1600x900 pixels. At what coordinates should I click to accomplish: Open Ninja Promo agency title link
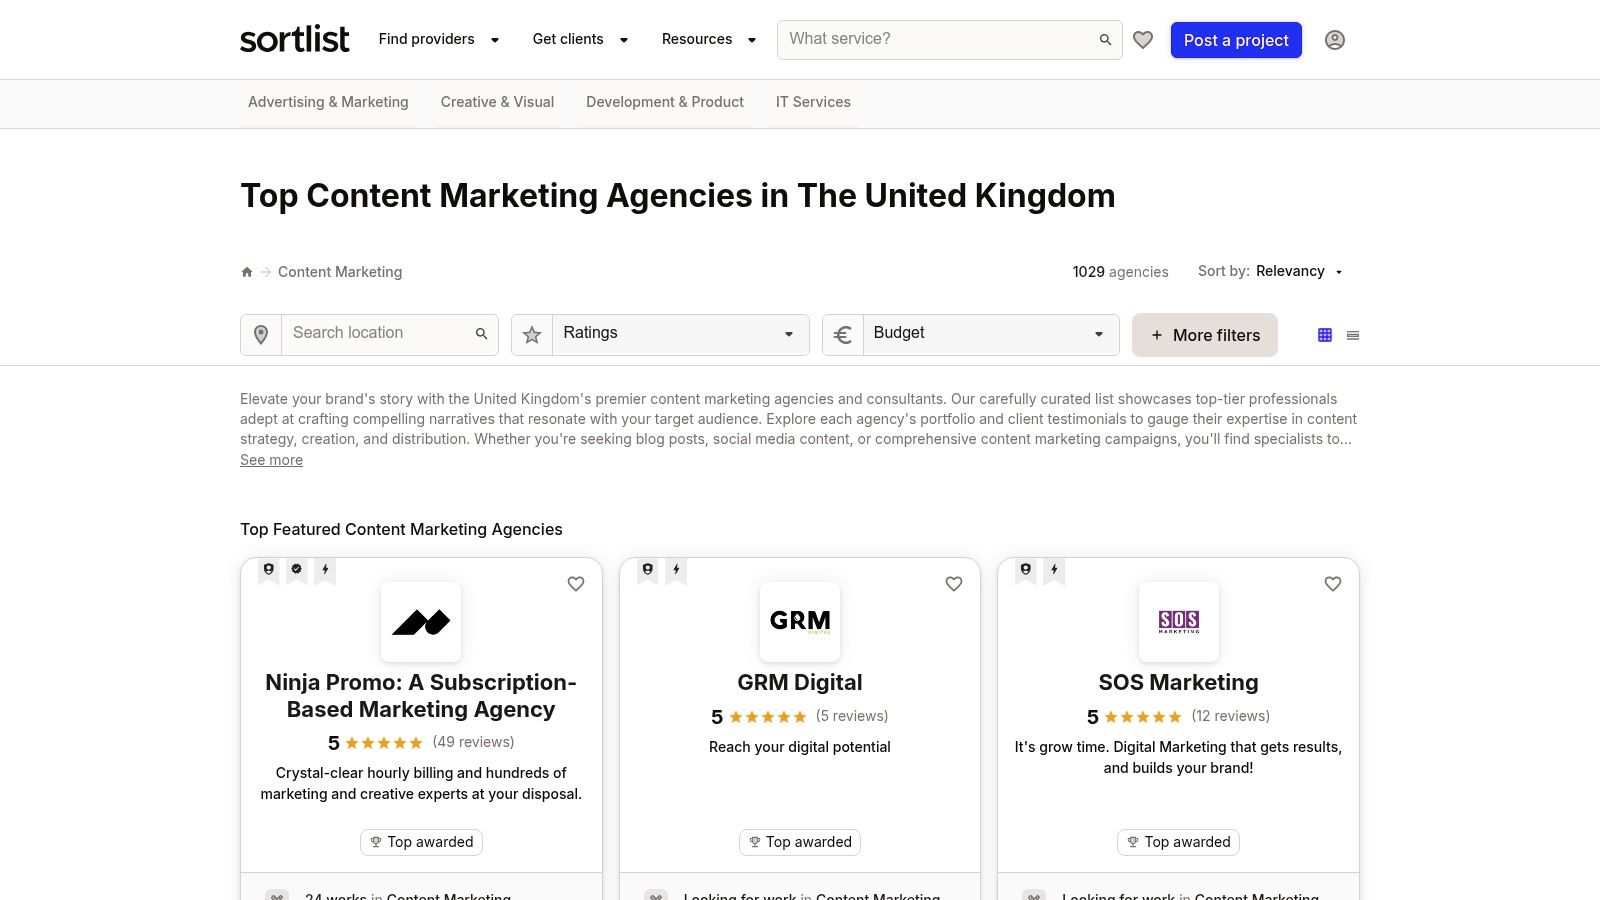[421, 696]
